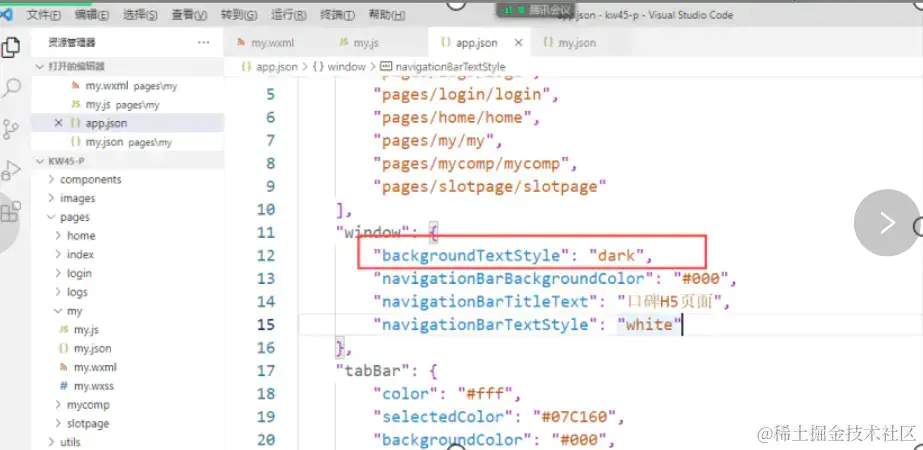Click the "pages/home/home" string

[x=452, y=118]
